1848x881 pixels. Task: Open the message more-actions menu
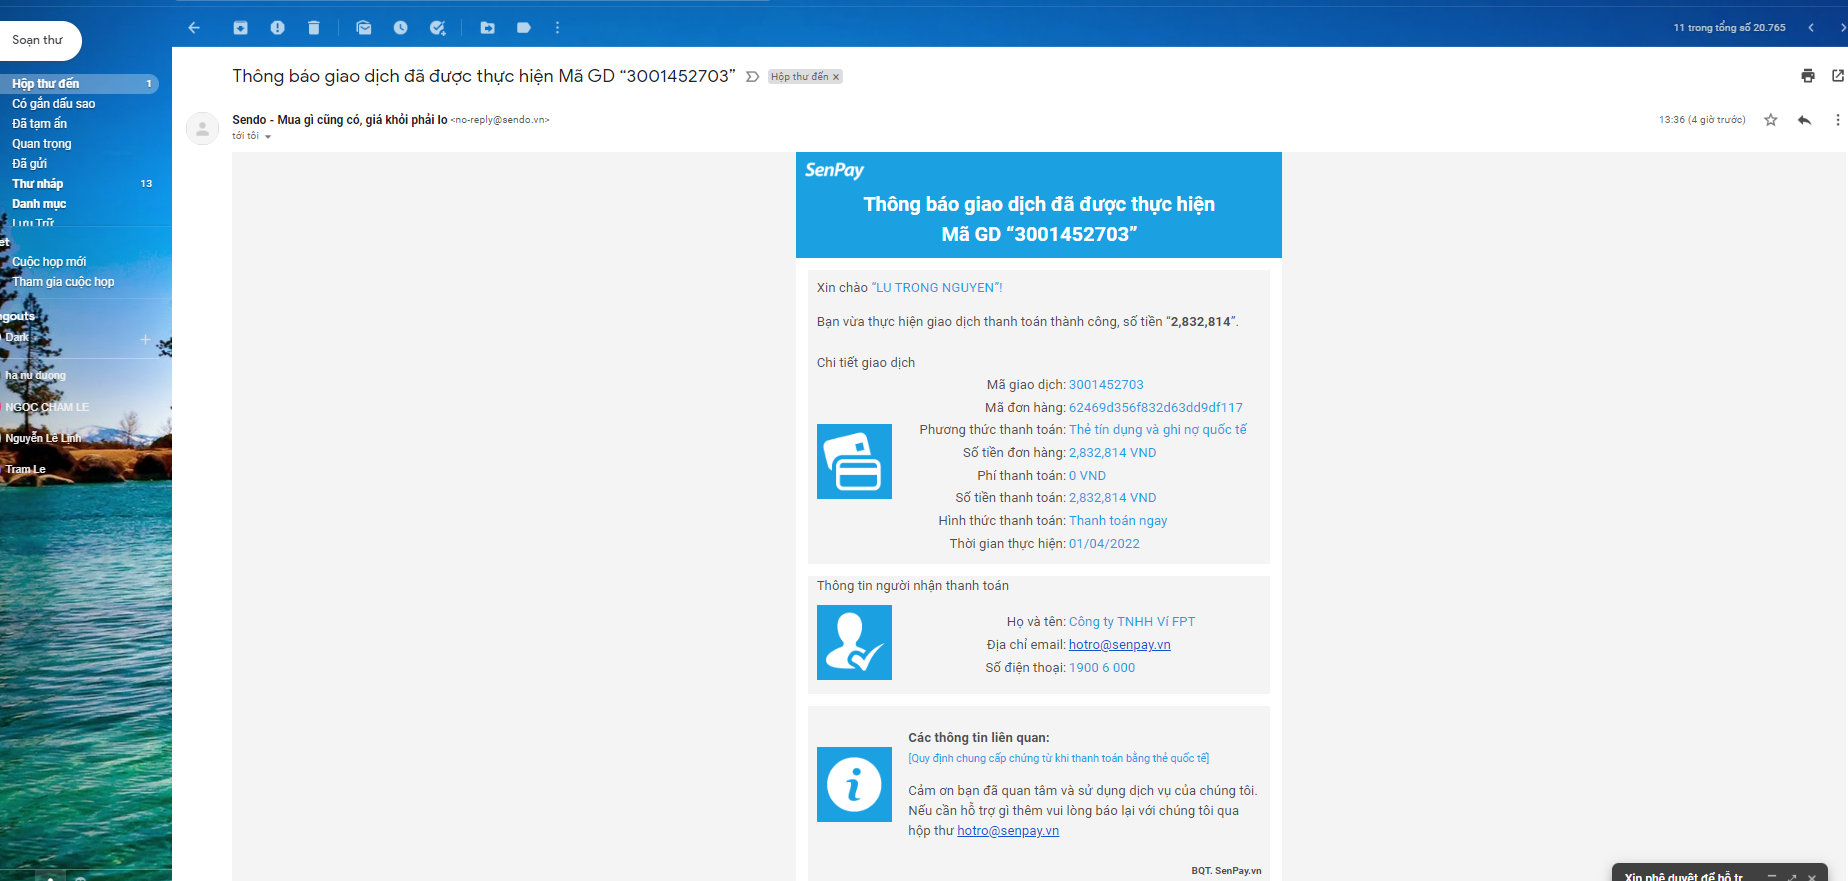[x=1838, y=120]
